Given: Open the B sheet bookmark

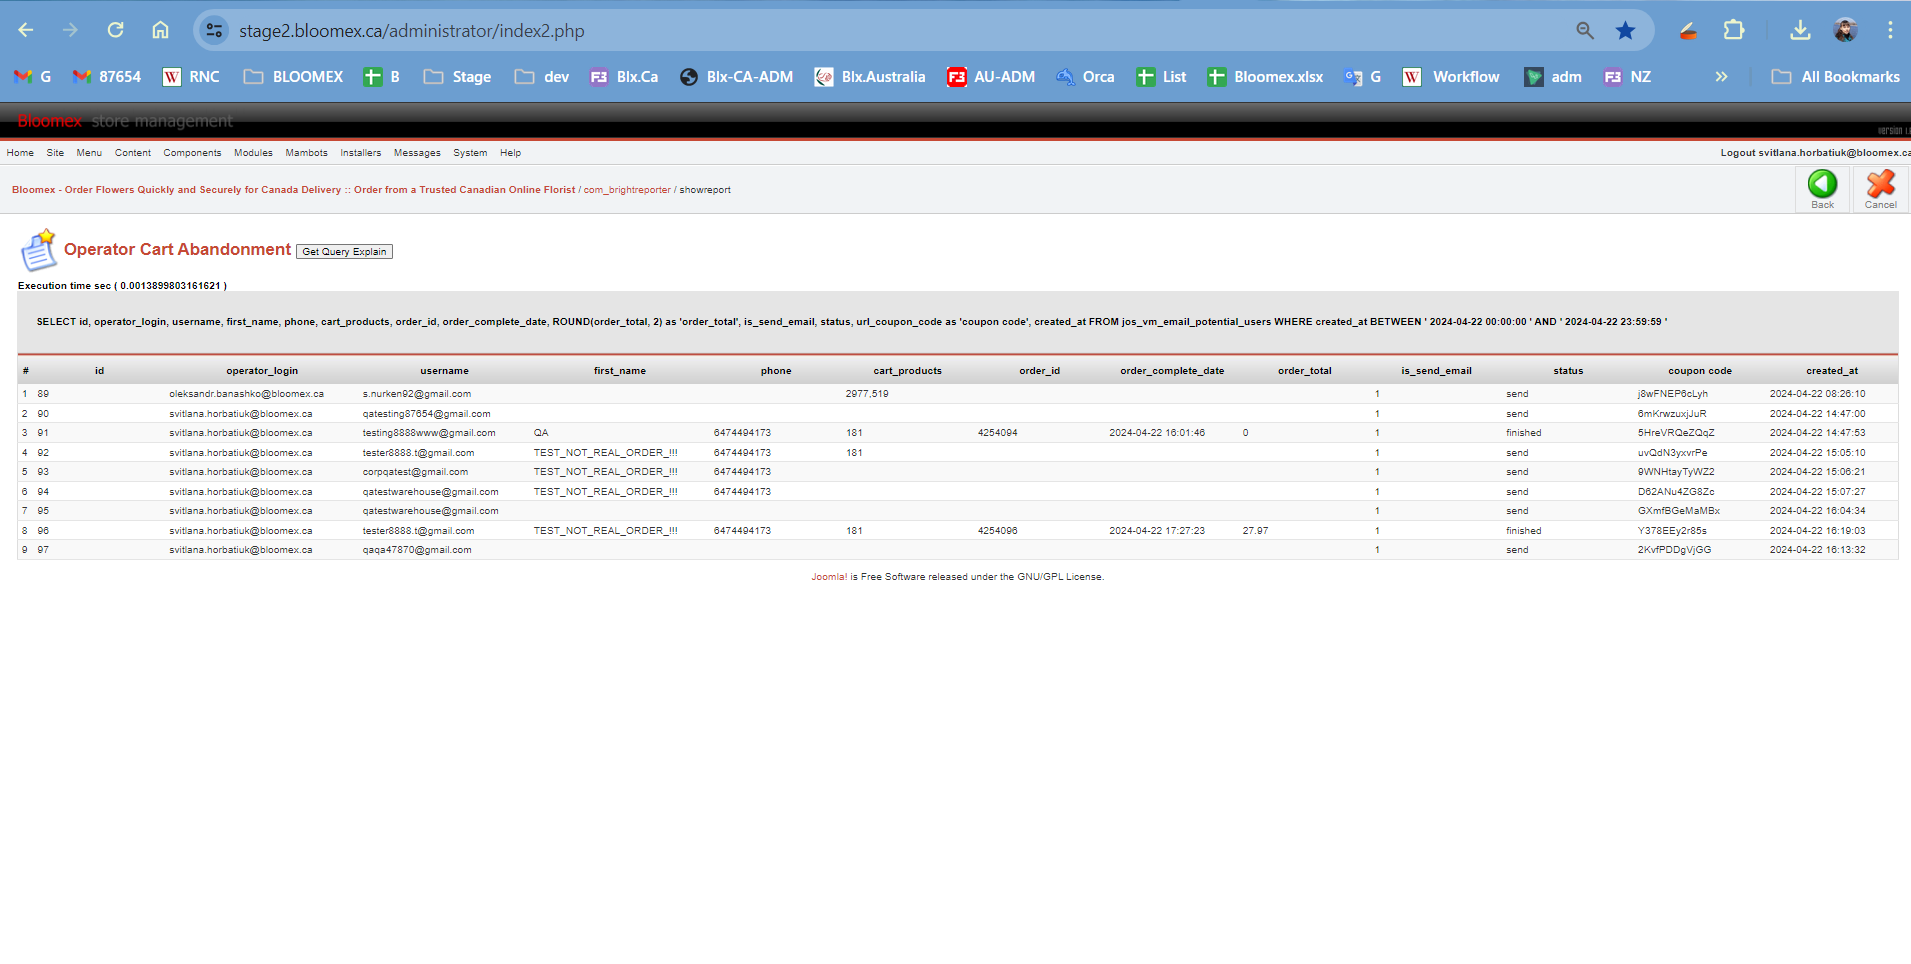Looking at the screenshot, I should (x=382, y=77).
